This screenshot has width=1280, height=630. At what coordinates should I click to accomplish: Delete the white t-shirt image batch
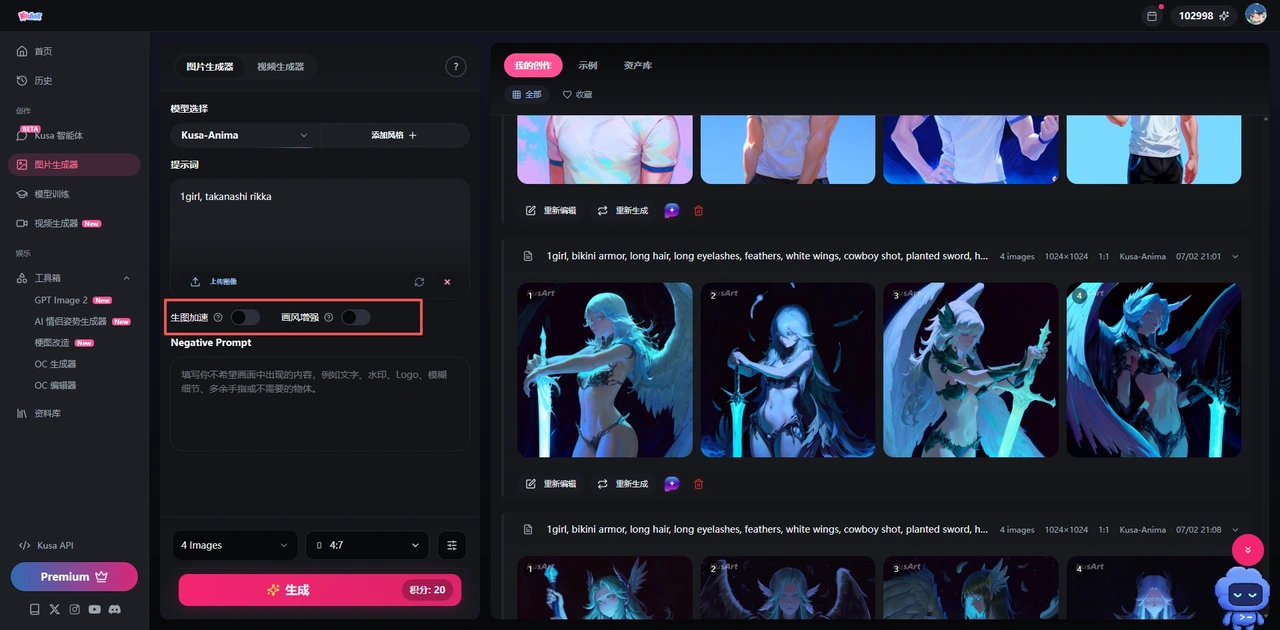click(x=698, y=211)
